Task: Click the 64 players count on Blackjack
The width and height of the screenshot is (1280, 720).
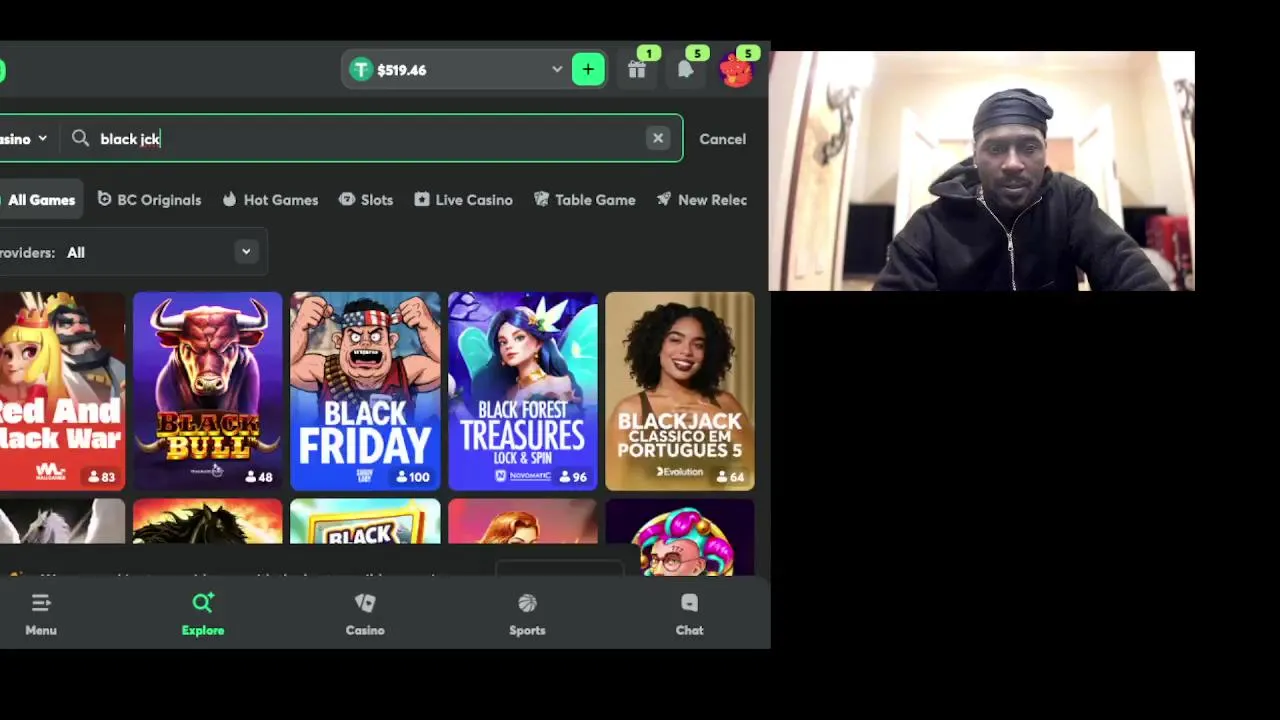Action: click(x=729, y=477)
